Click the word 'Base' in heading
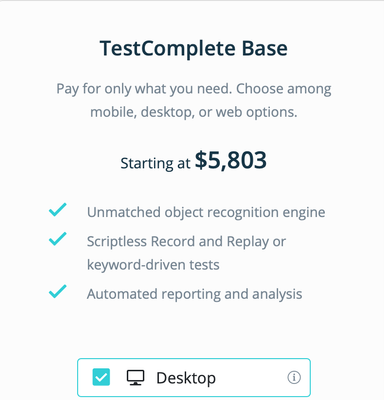384x400 pixels. pos(265,48)
